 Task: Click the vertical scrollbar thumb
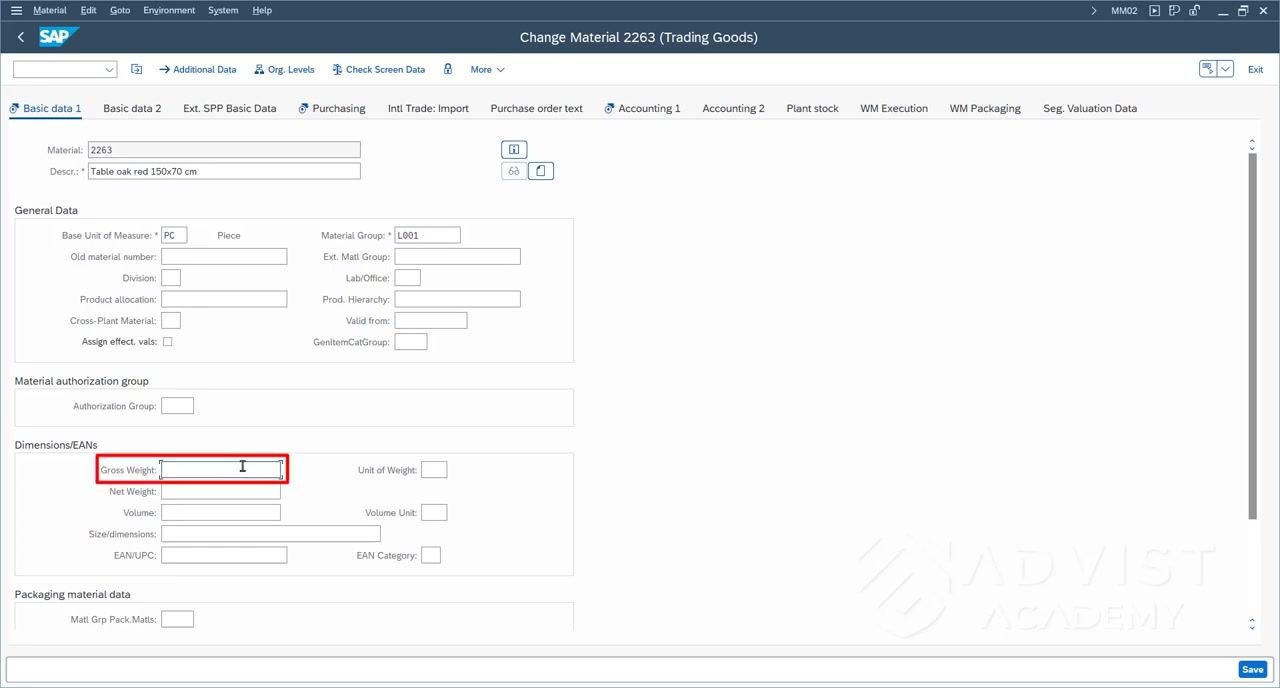click(x=1253, y=336)
